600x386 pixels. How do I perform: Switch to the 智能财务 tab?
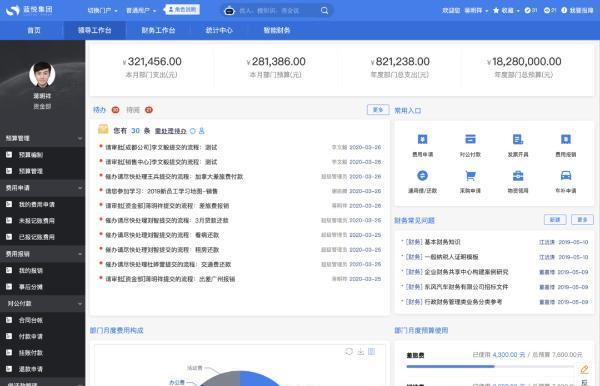pos(277,30)
